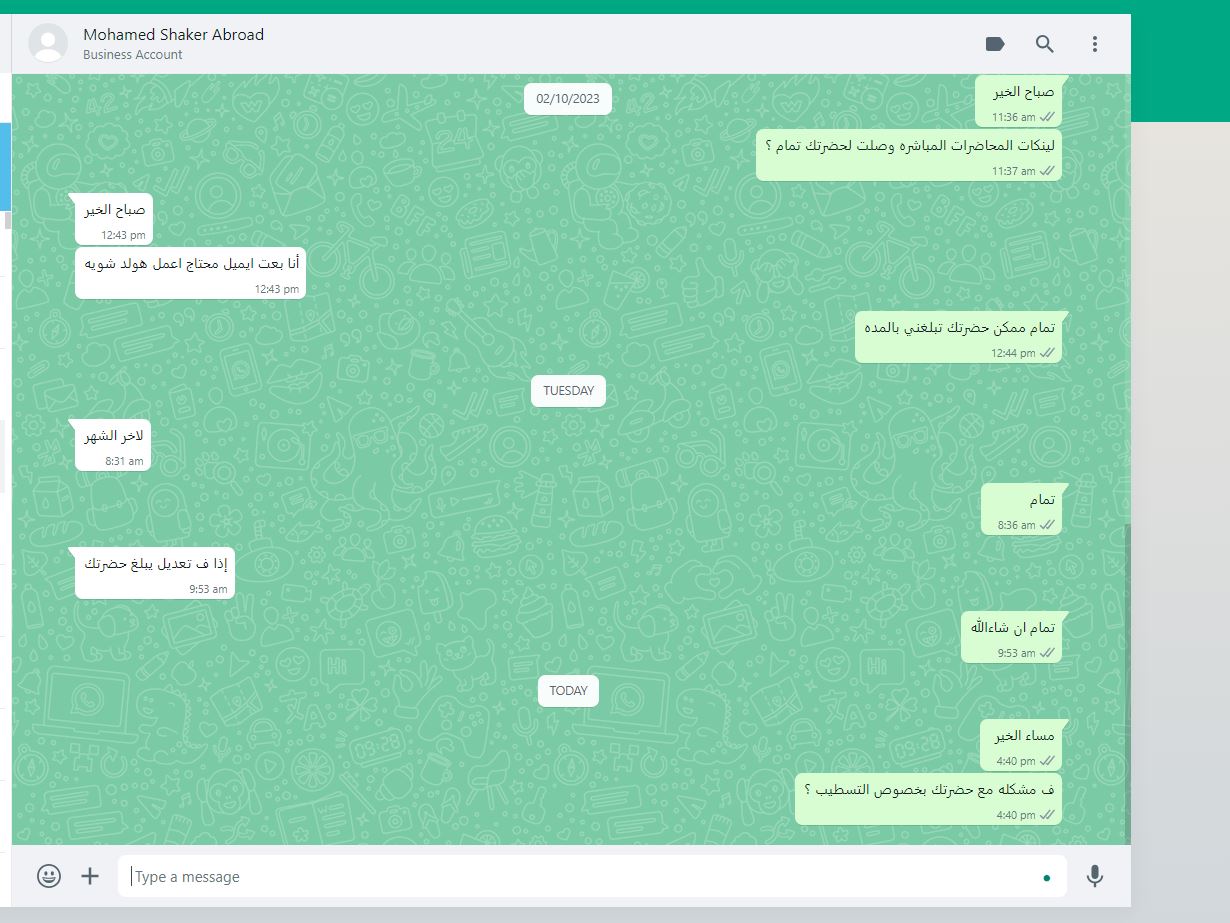Select the incoming message at 8:31 am
The height and width of the screenshot is (923, 1230).
coord(113,445)
